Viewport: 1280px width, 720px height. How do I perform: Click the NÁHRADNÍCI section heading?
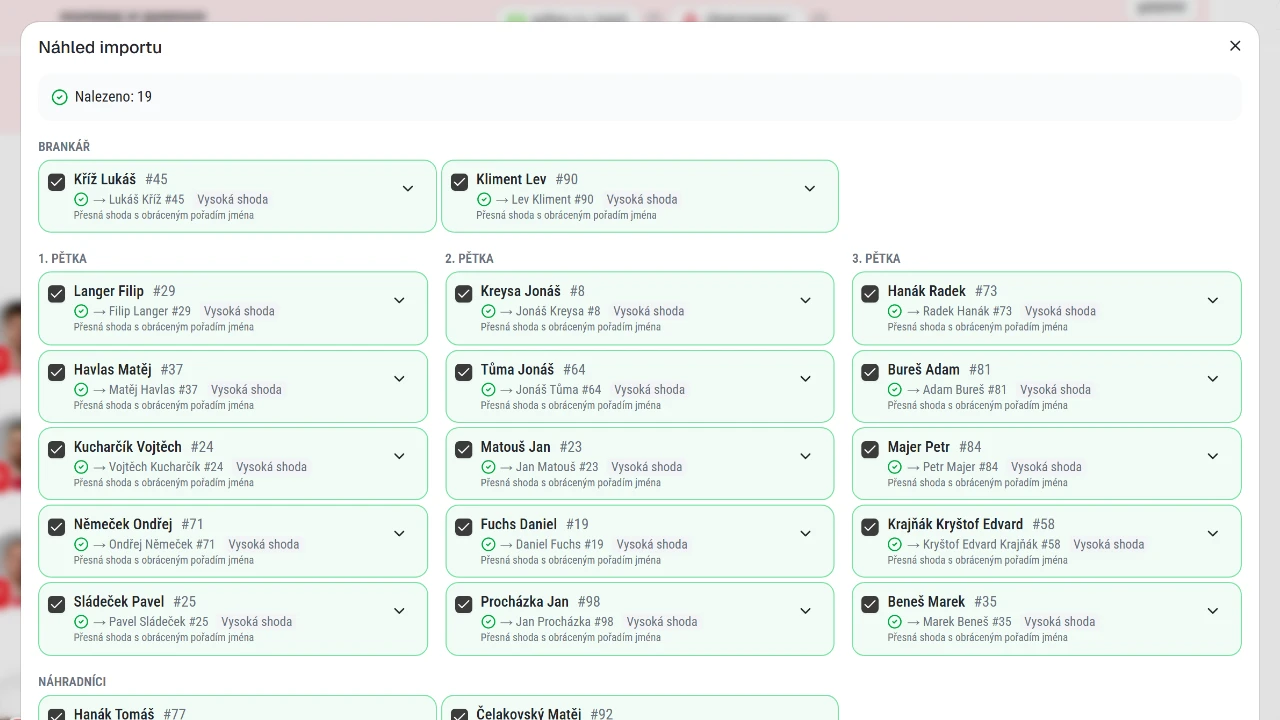(x=72, y=682)
